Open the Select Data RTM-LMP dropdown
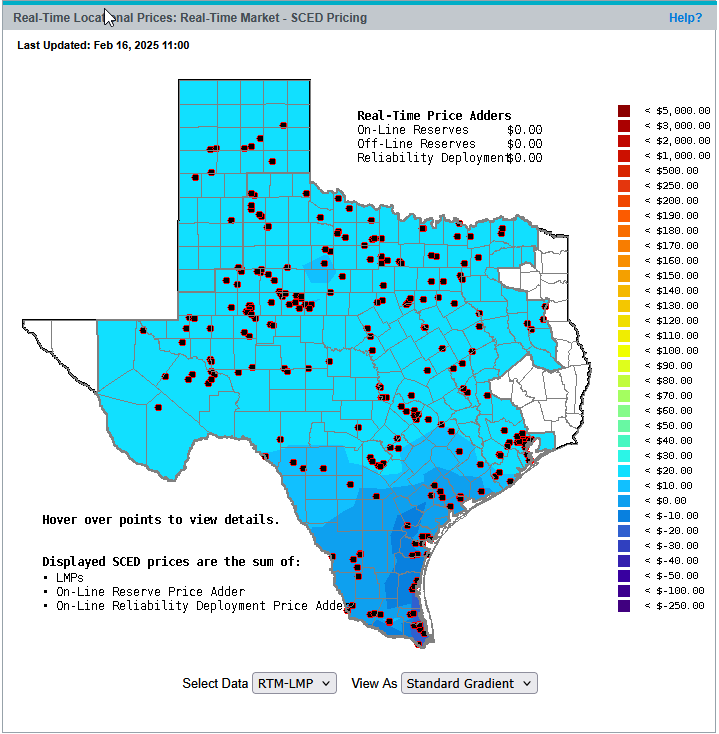The height and width of the screenshot is (734, 719). pos(294,683)
